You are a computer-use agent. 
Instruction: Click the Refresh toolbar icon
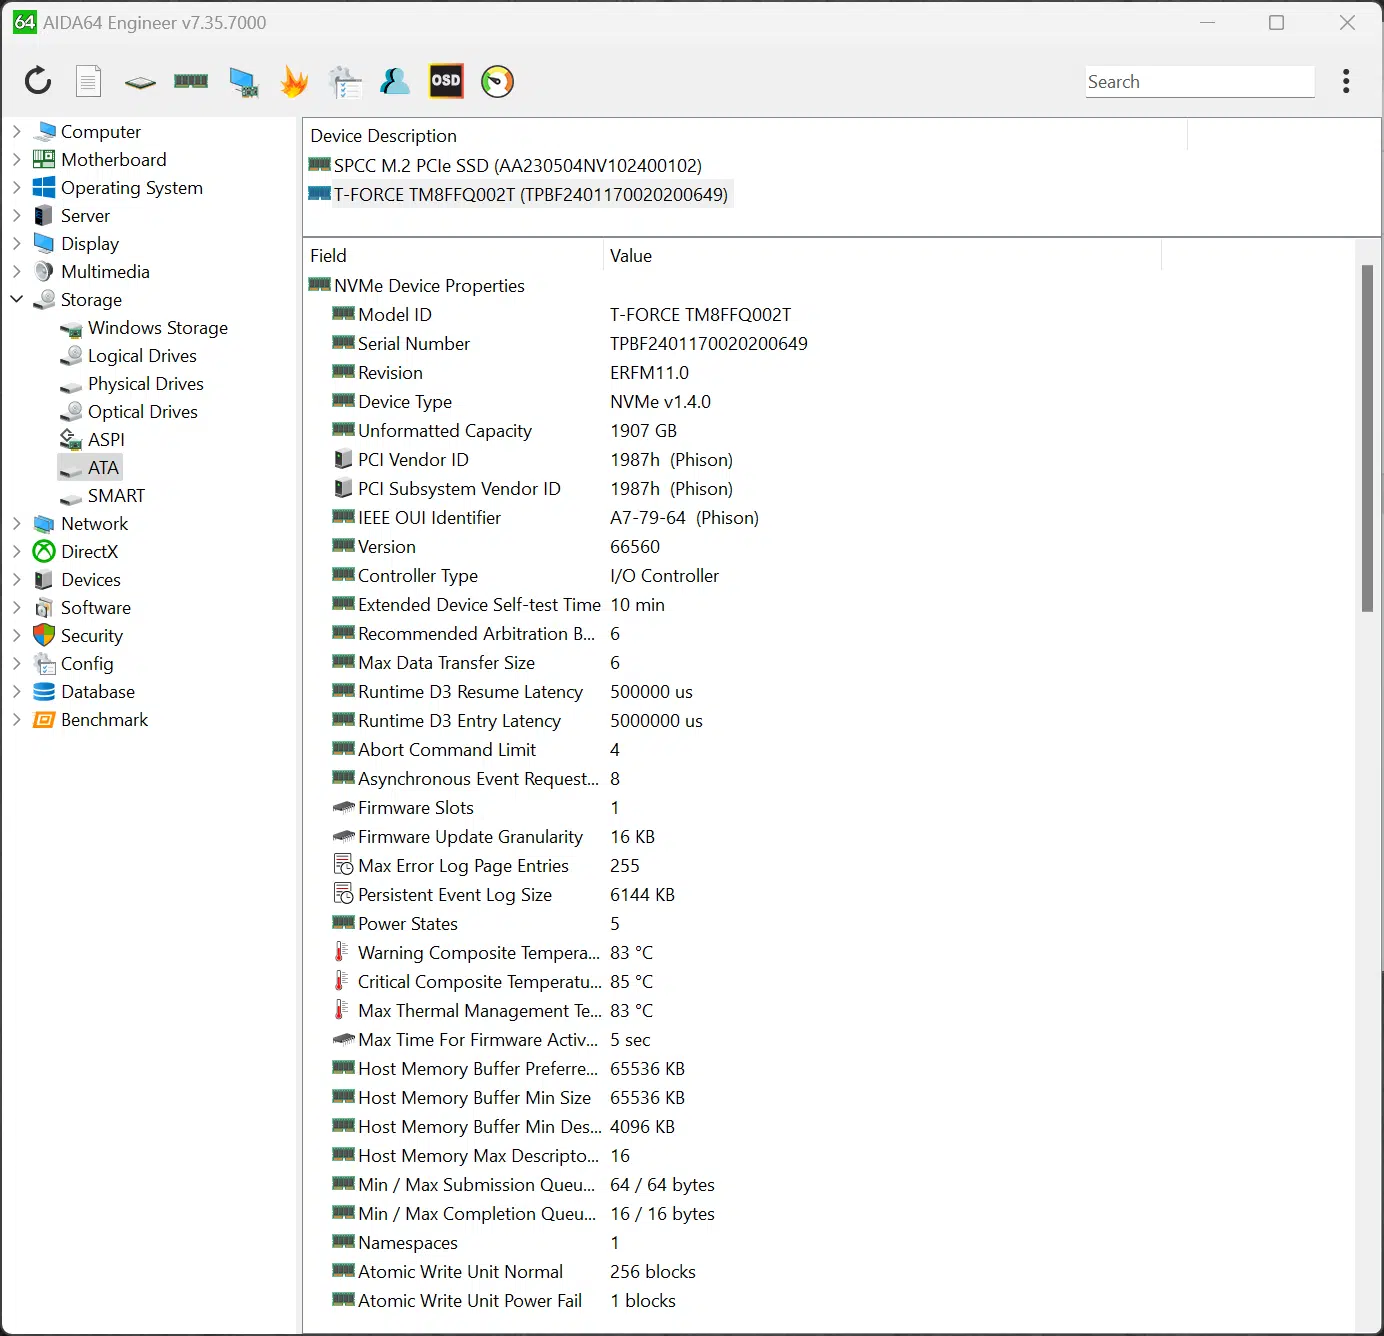pos(38,81)
